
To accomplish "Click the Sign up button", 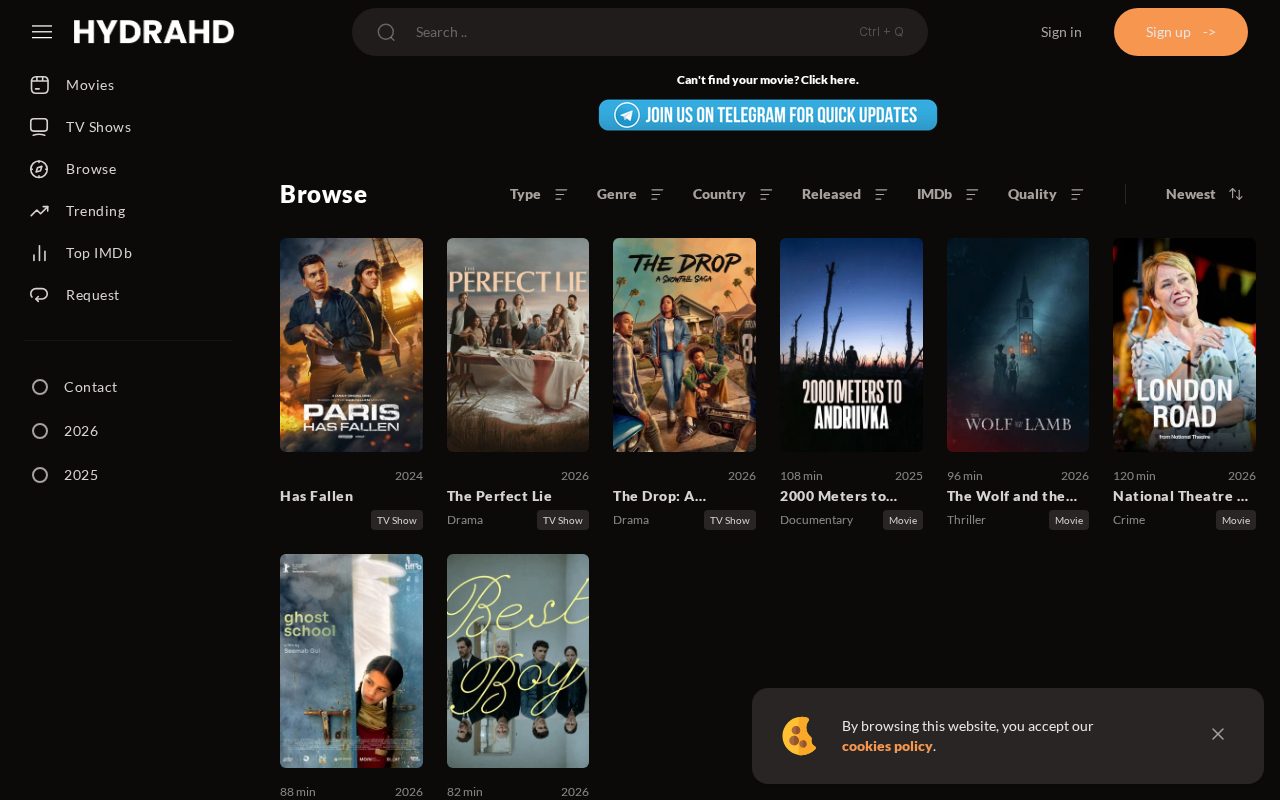I will [1181, 32].
